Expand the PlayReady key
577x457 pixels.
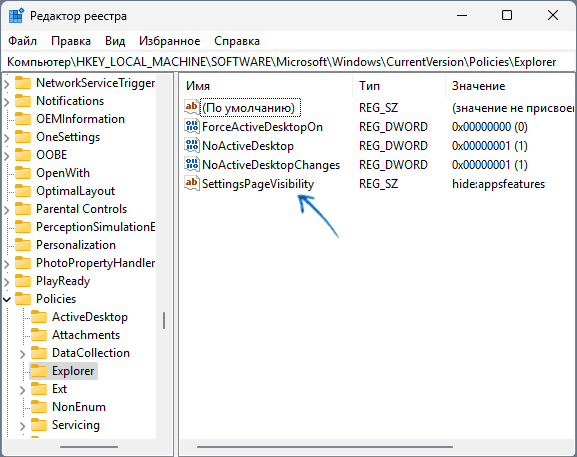7,282
